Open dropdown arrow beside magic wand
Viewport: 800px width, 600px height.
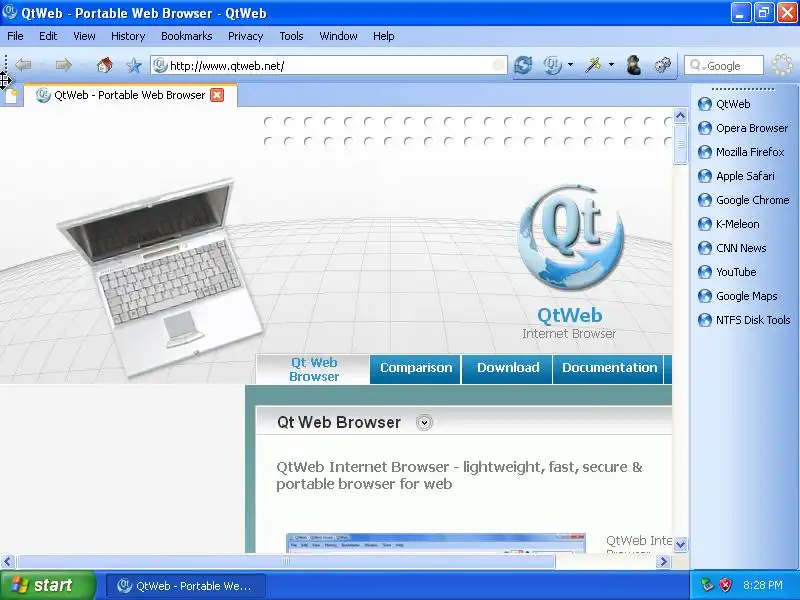click(611, 65)
